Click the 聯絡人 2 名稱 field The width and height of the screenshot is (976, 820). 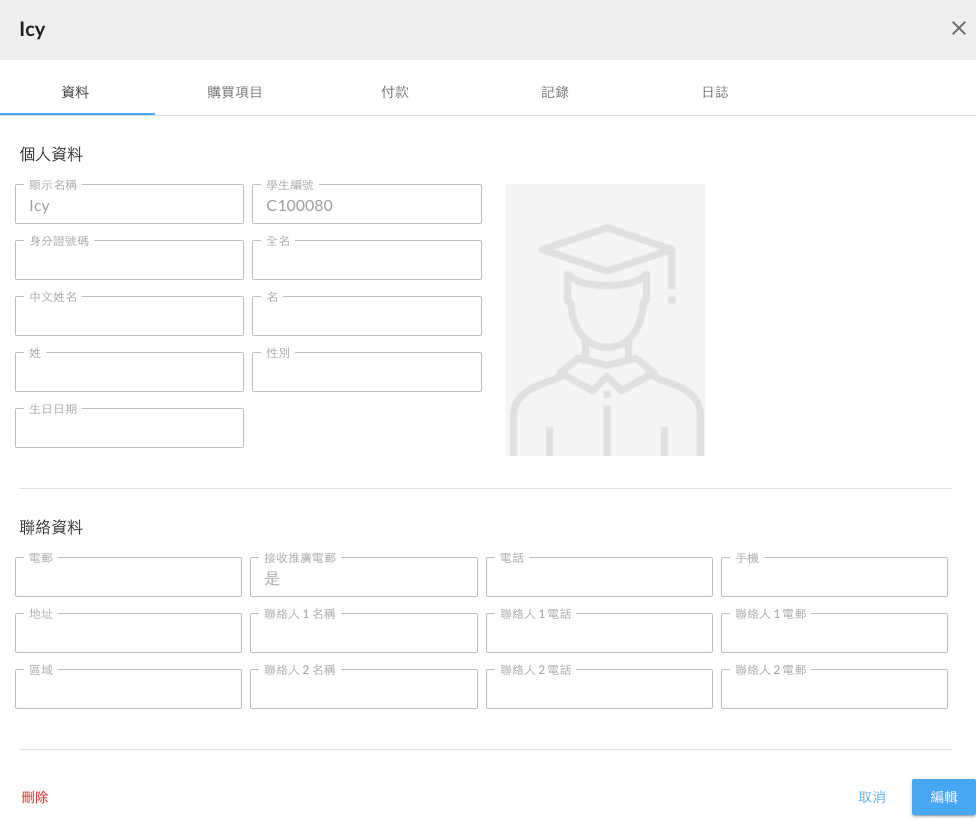pyautogui.click(x=364, y=689)
